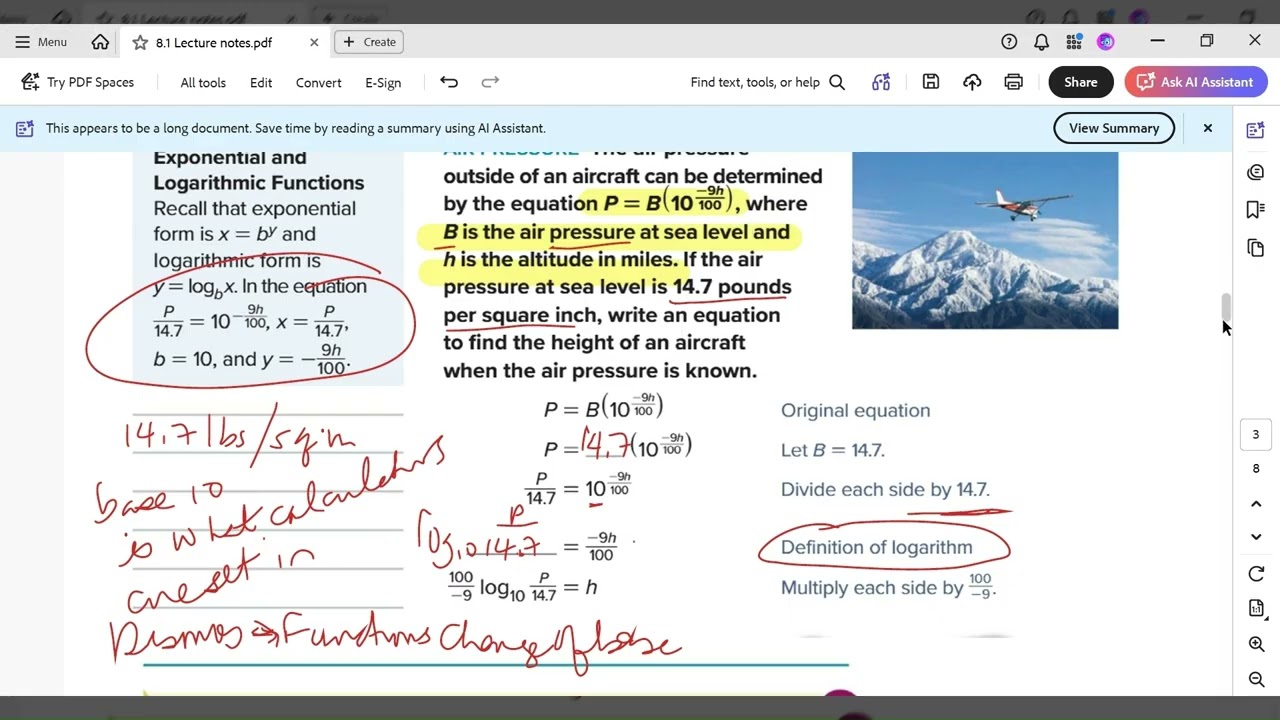The width and height of the screenshot is (1280, 720).
Task: Click the current page number 3 box
Action: 1256,435
